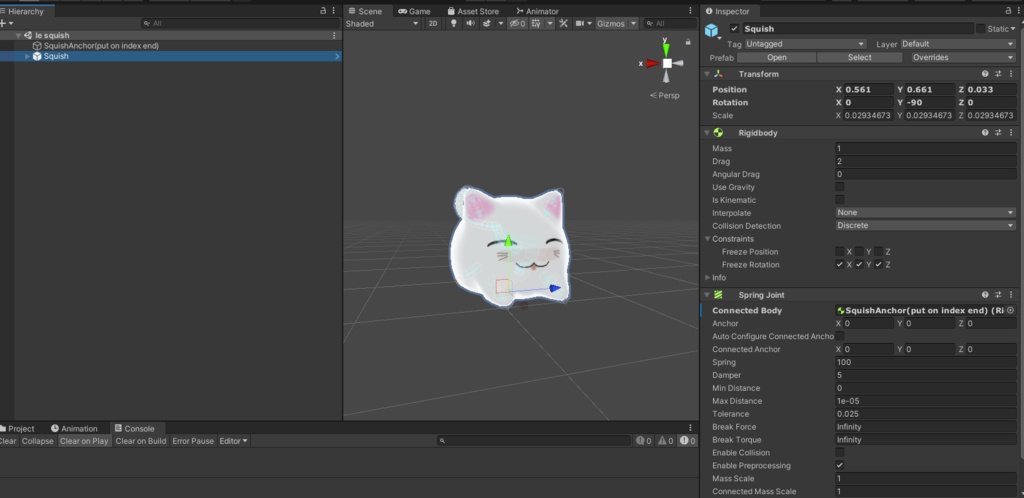
Task: Toggle console error count filter
Action: tap(688, 441)
